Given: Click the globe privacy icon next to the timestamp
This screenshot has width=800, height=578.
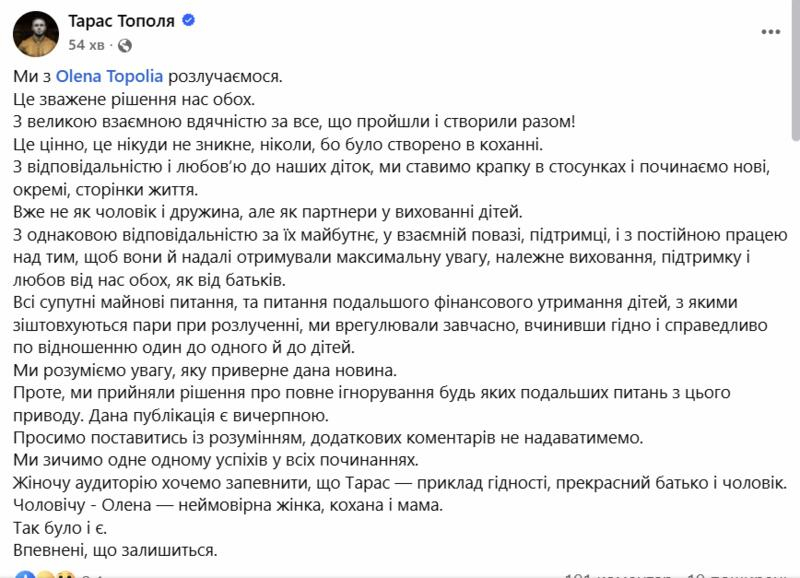Looking at the screenshot, I should (x=125, y=44).
